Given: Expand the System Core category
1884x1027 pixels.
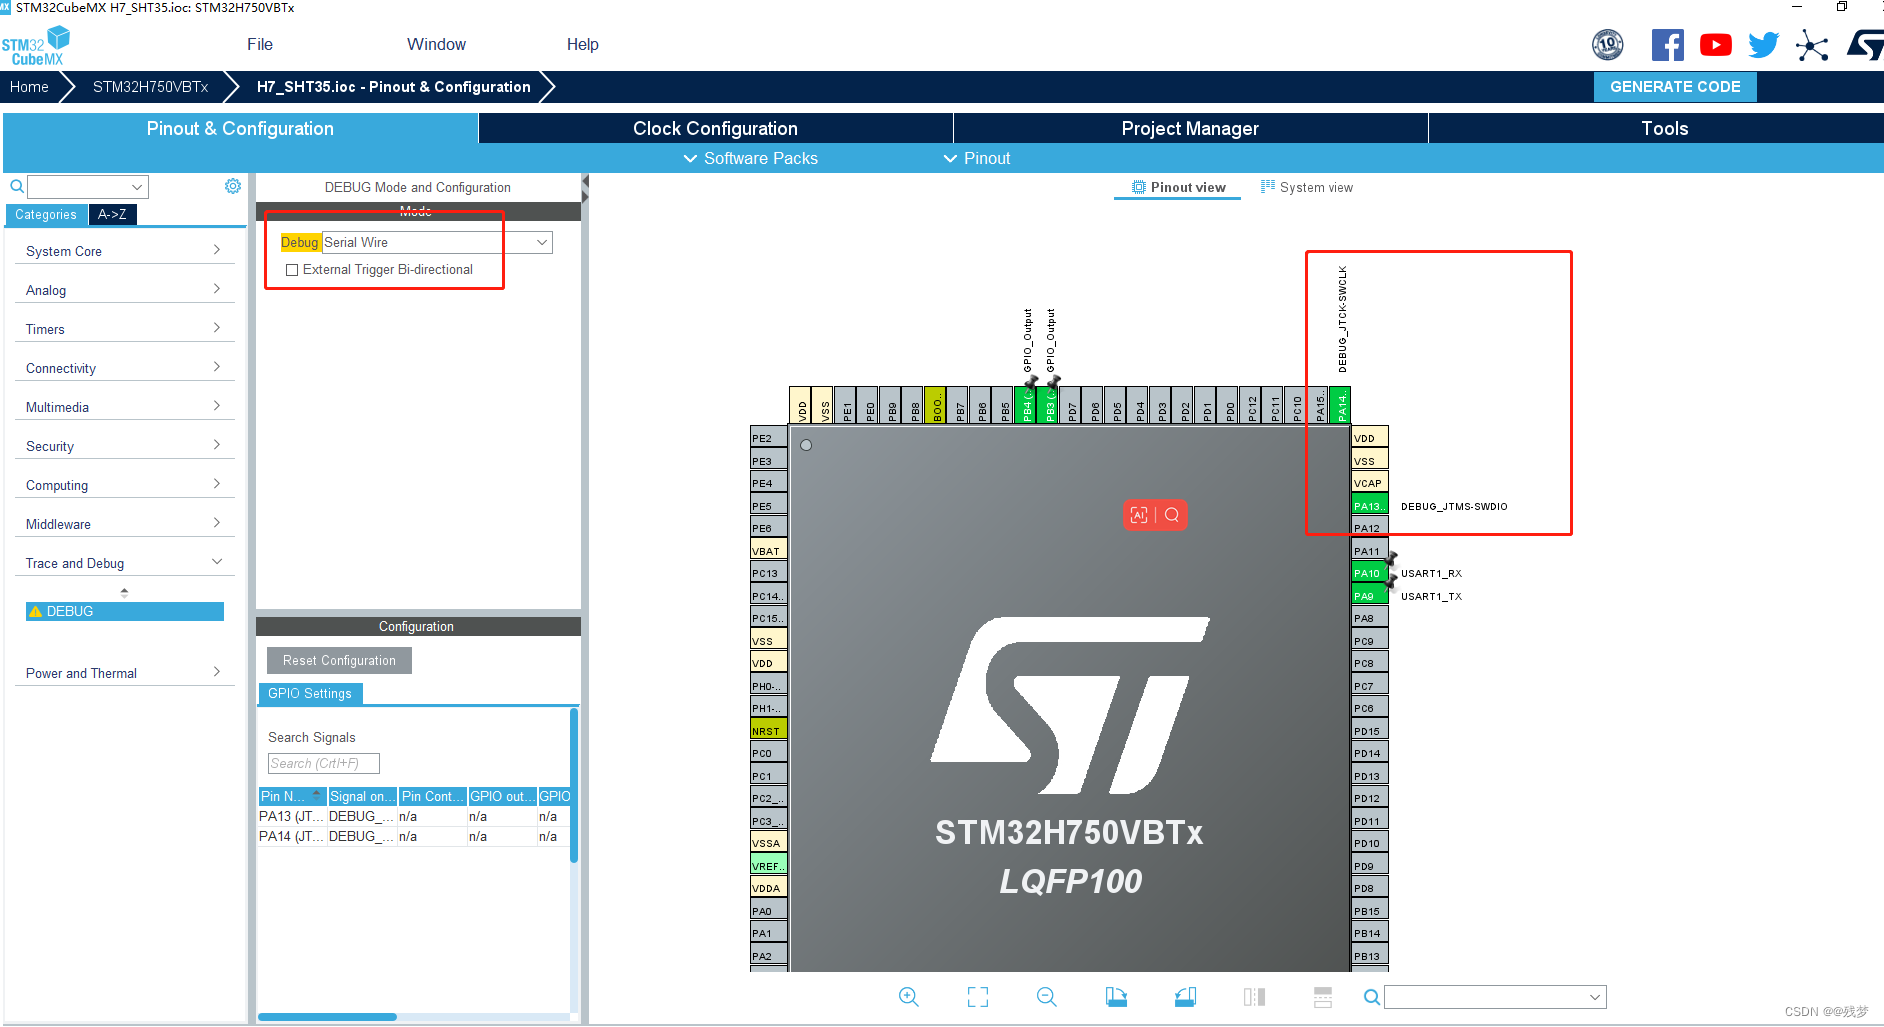Looking at the screenshot, I should (124, 251).
